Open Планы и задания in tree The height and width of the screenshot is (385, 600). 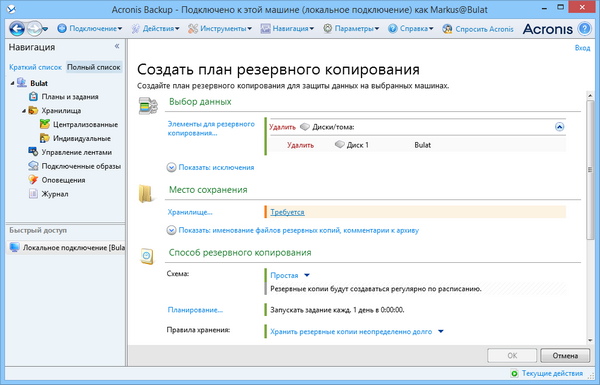70,97
